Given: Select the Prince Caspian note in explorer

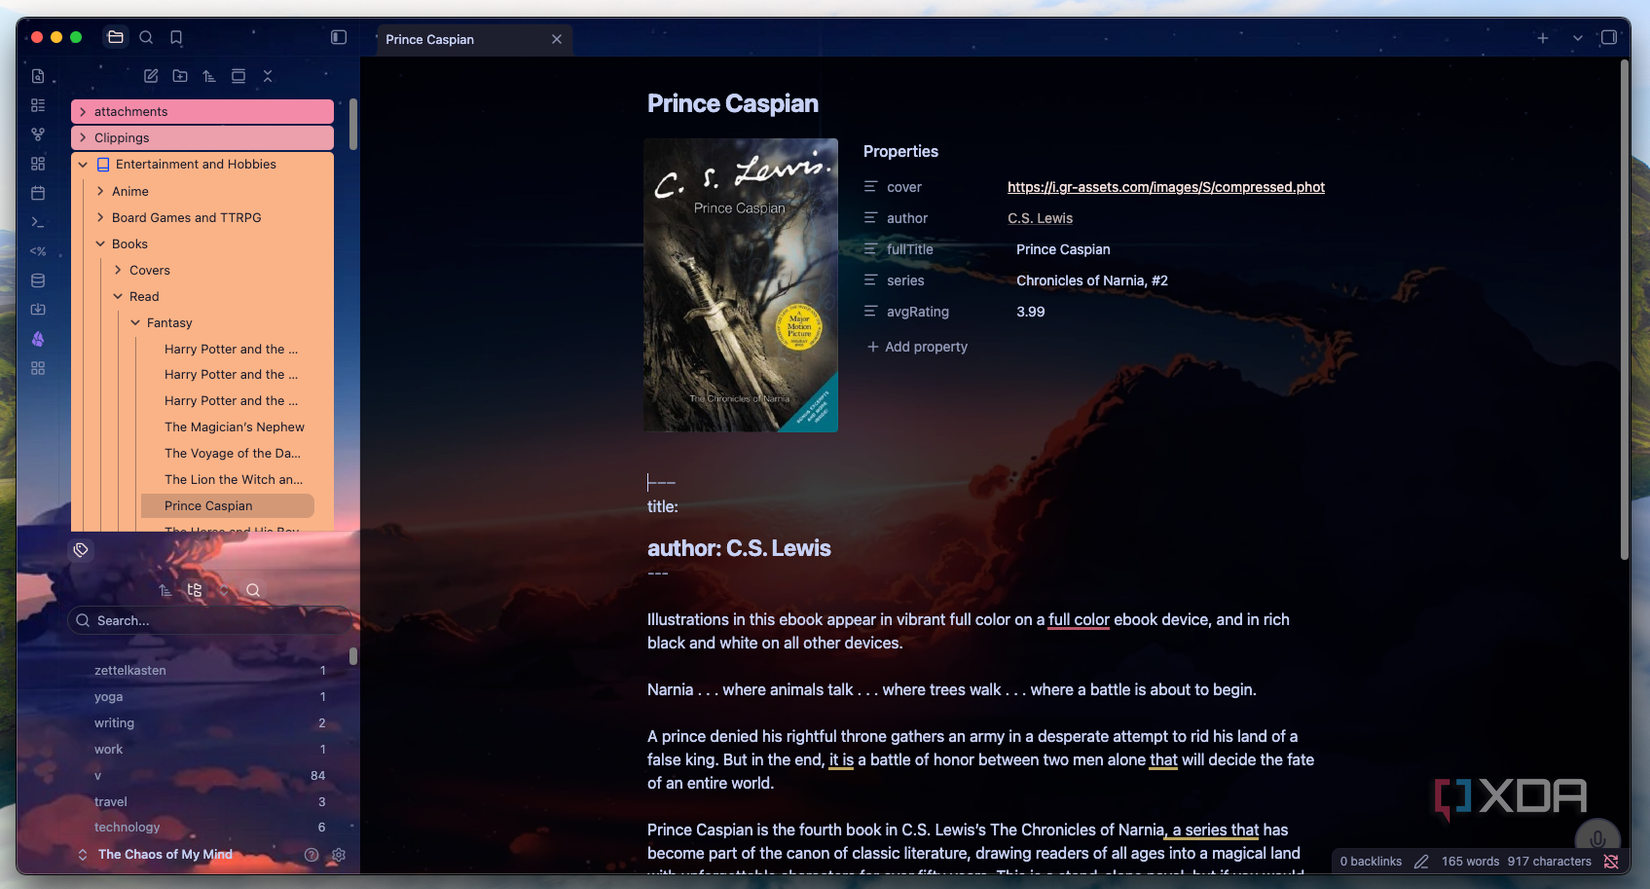Looking at the screenshot, I should point(228,506).
